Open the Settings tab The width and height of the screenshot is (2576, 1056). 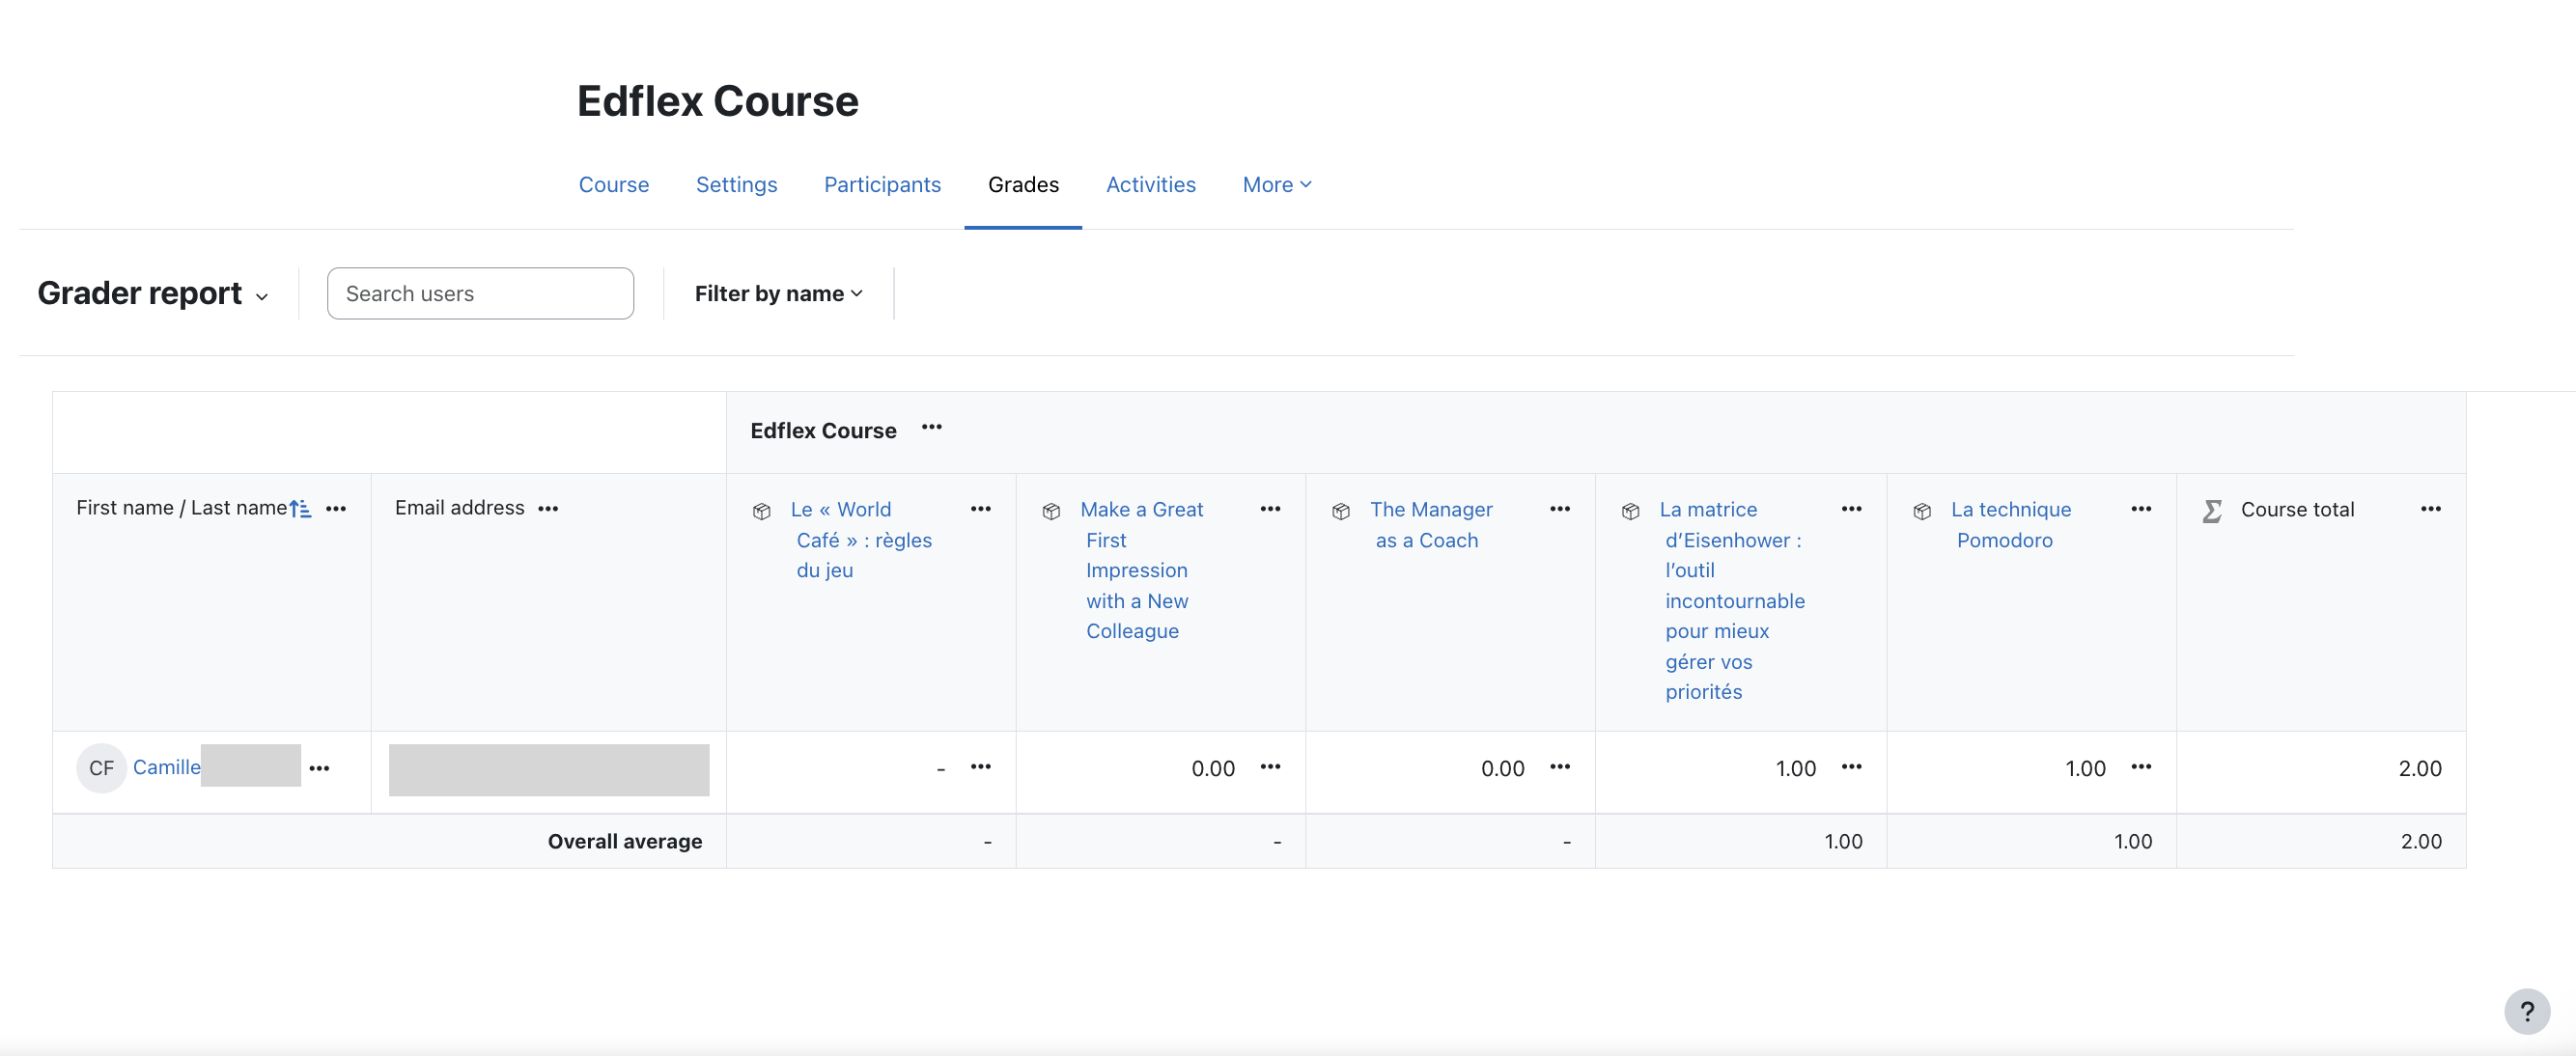pyautogui.click(x=736, y=185)
